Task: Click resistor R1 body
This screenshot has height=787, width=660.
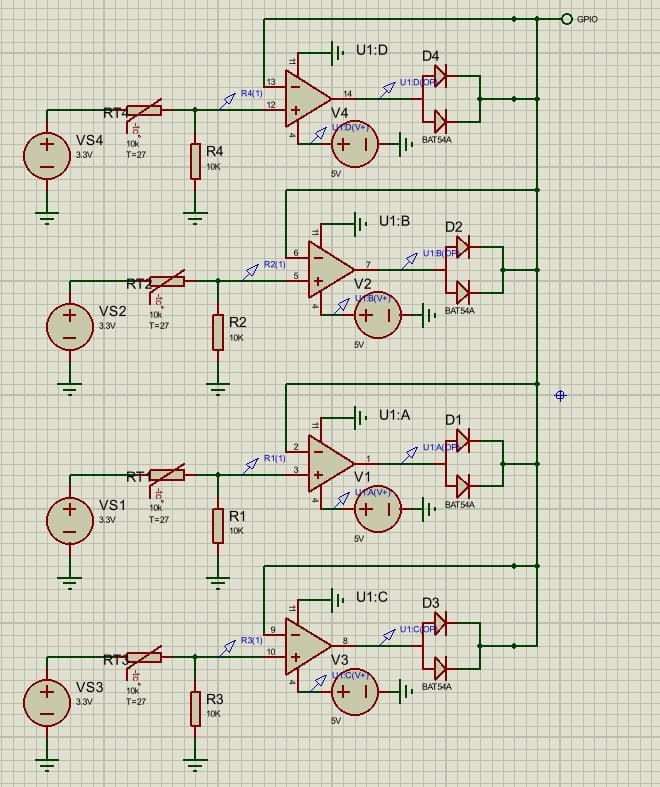Action: (218, 526)
